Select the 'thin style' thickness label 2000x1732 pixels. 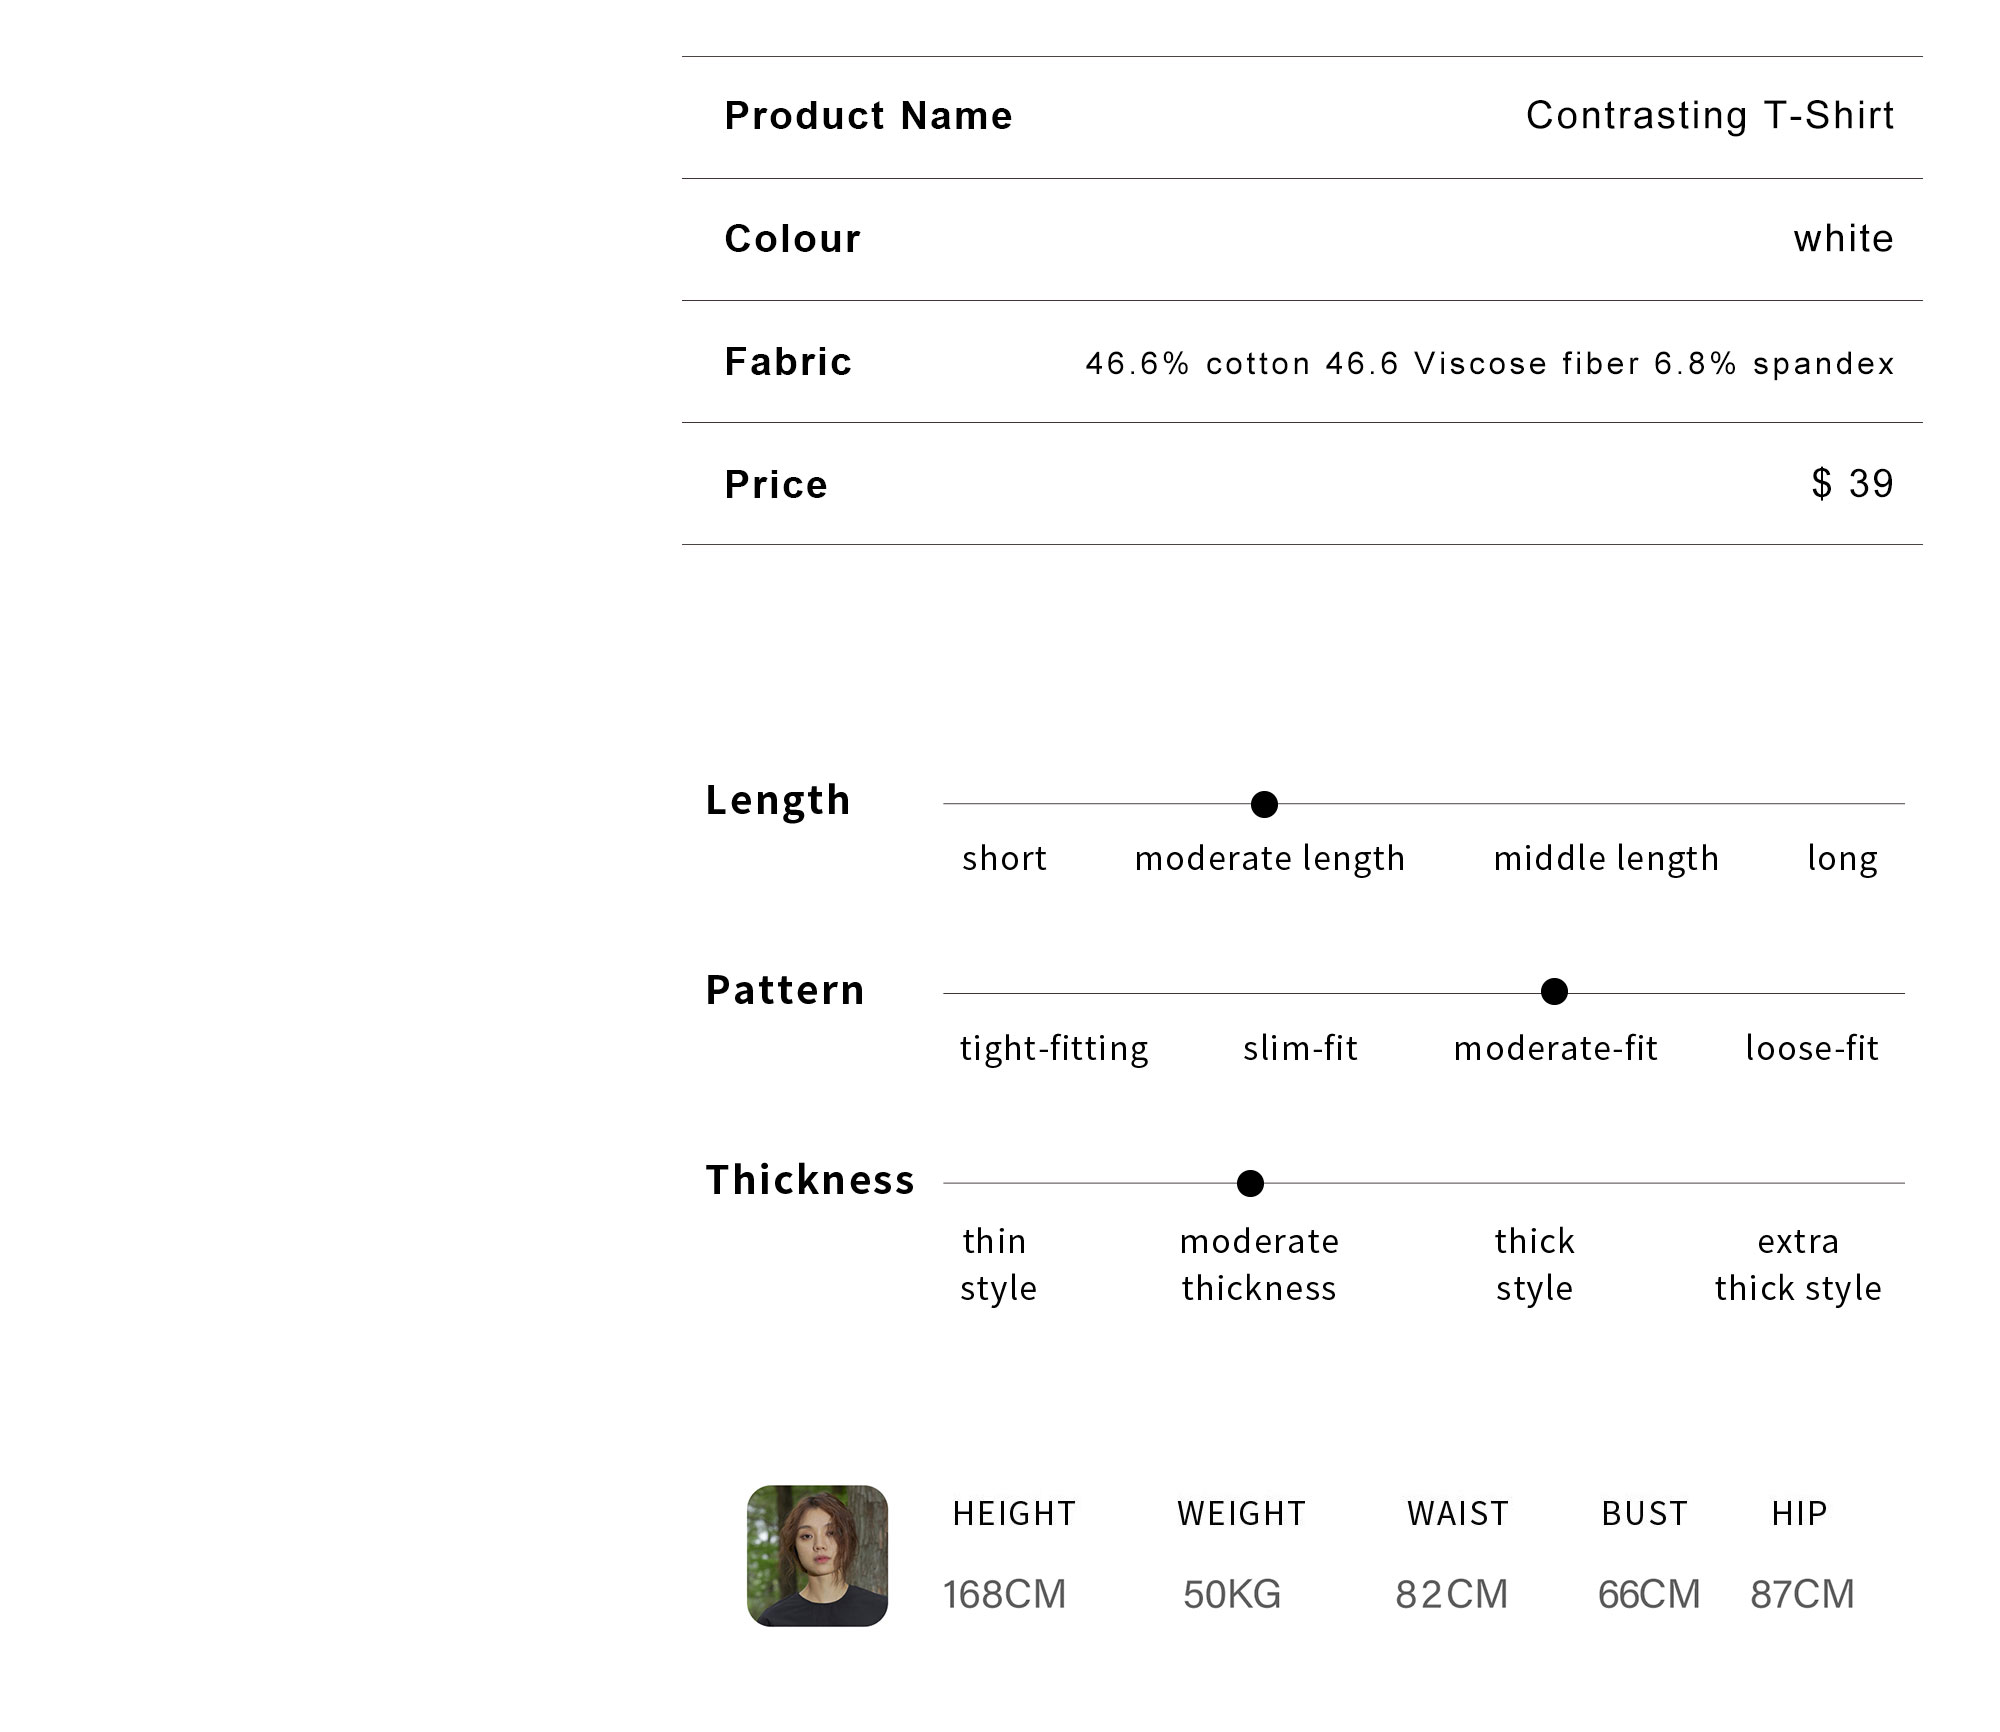(x=998, y=1264)
